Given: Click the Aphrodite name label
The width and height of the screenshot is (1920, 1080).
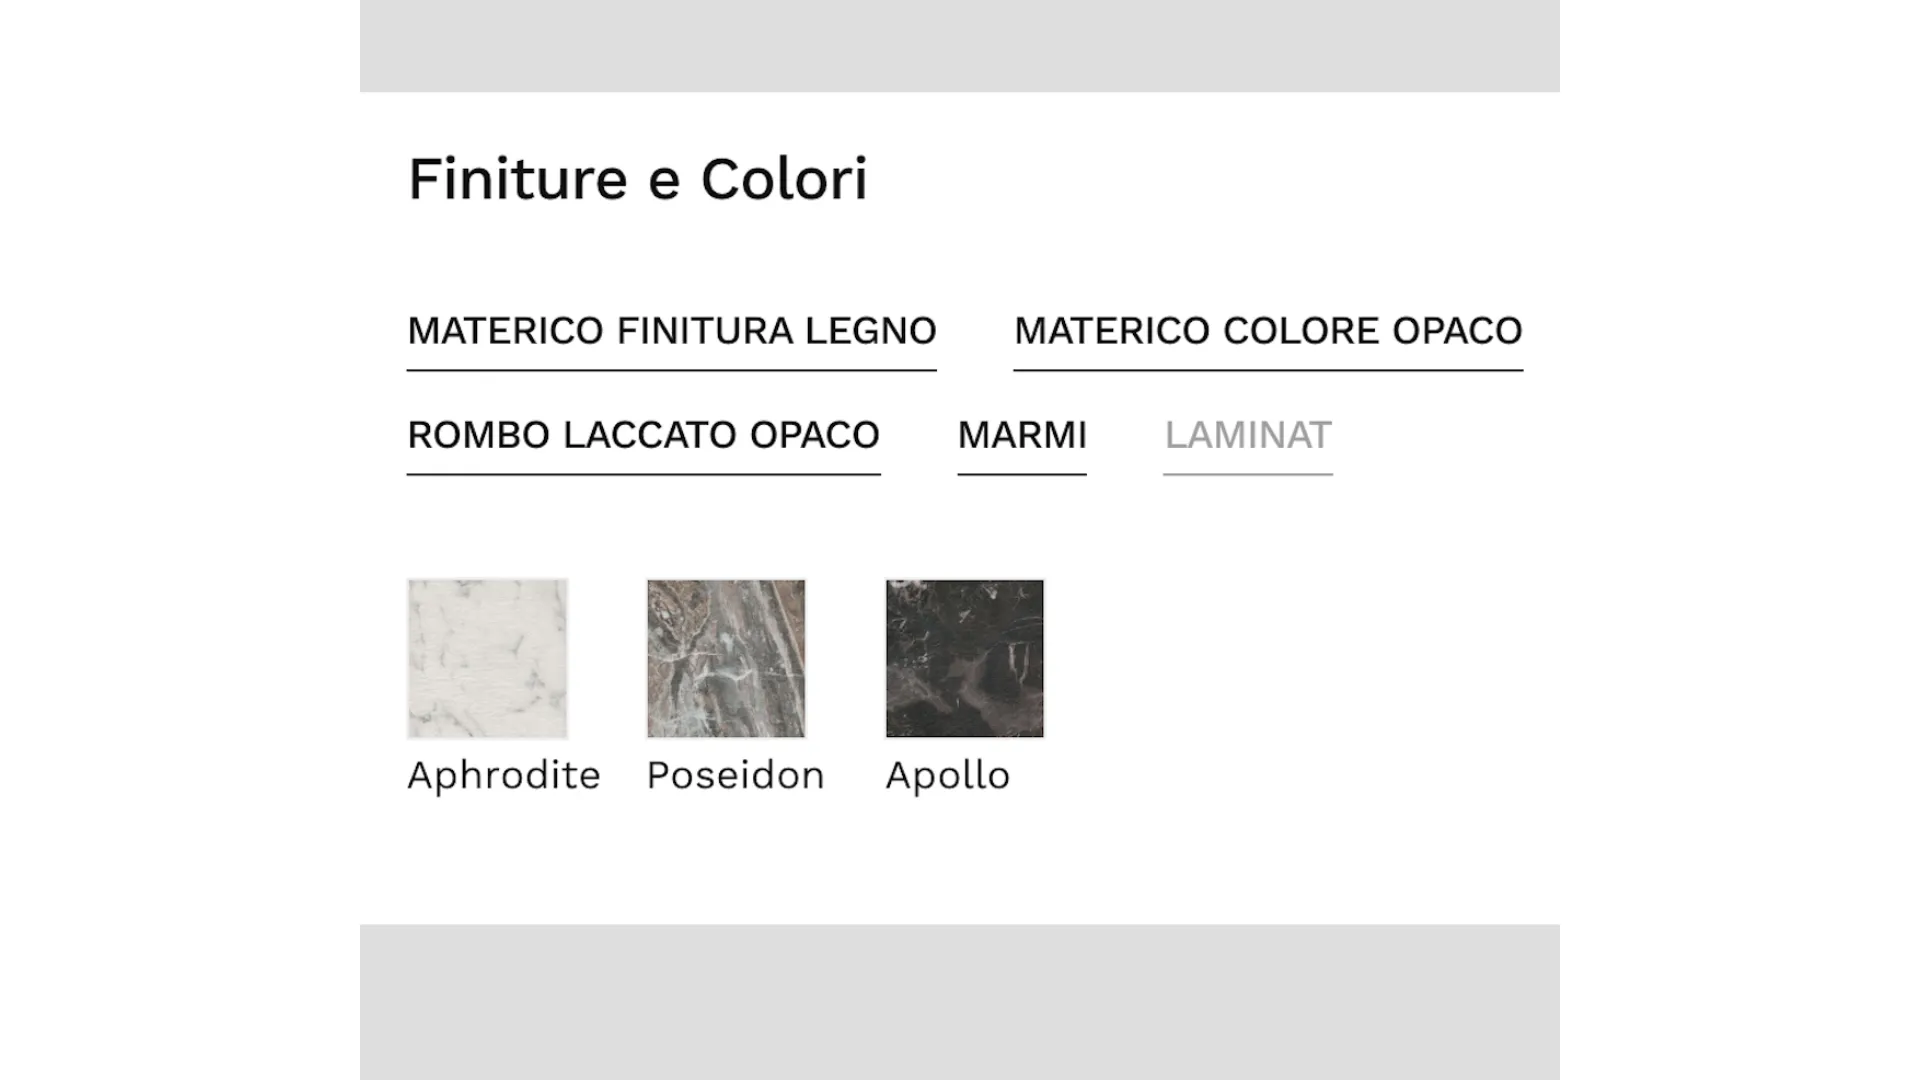Looking at the screenshot, I should point(504,776).
